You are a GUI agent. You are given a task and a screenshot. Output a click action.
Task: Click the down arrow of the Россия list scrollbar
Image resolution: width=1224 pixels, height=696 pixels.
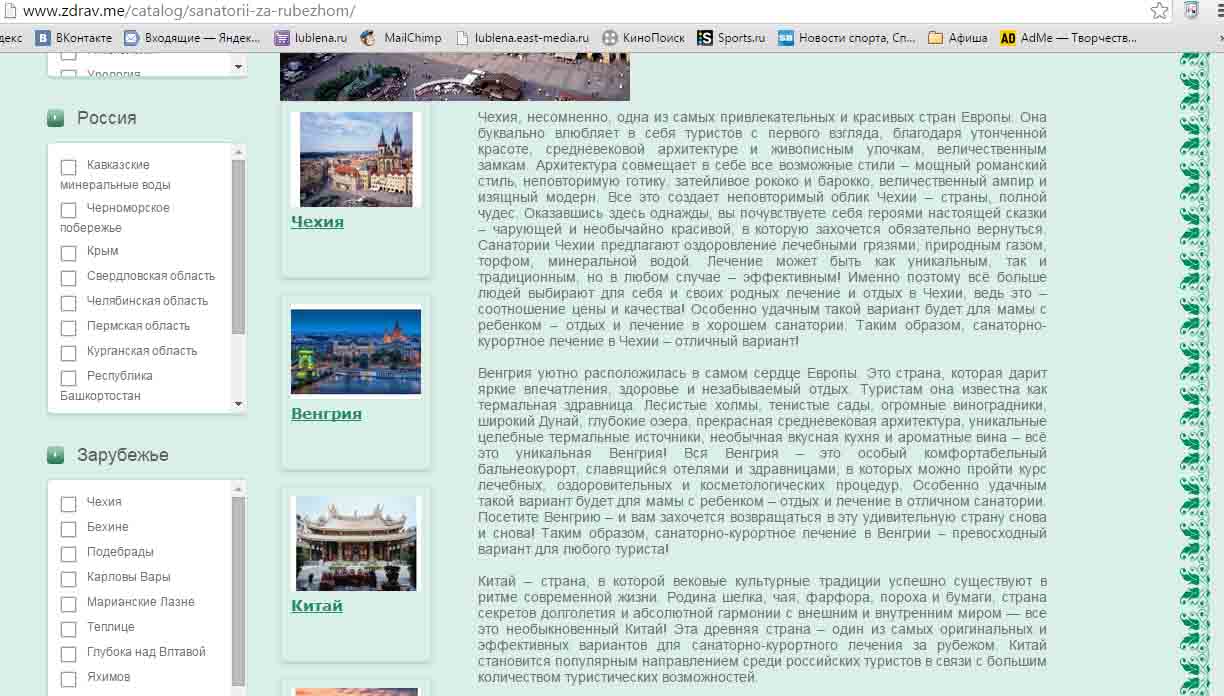tap(238, 404)
